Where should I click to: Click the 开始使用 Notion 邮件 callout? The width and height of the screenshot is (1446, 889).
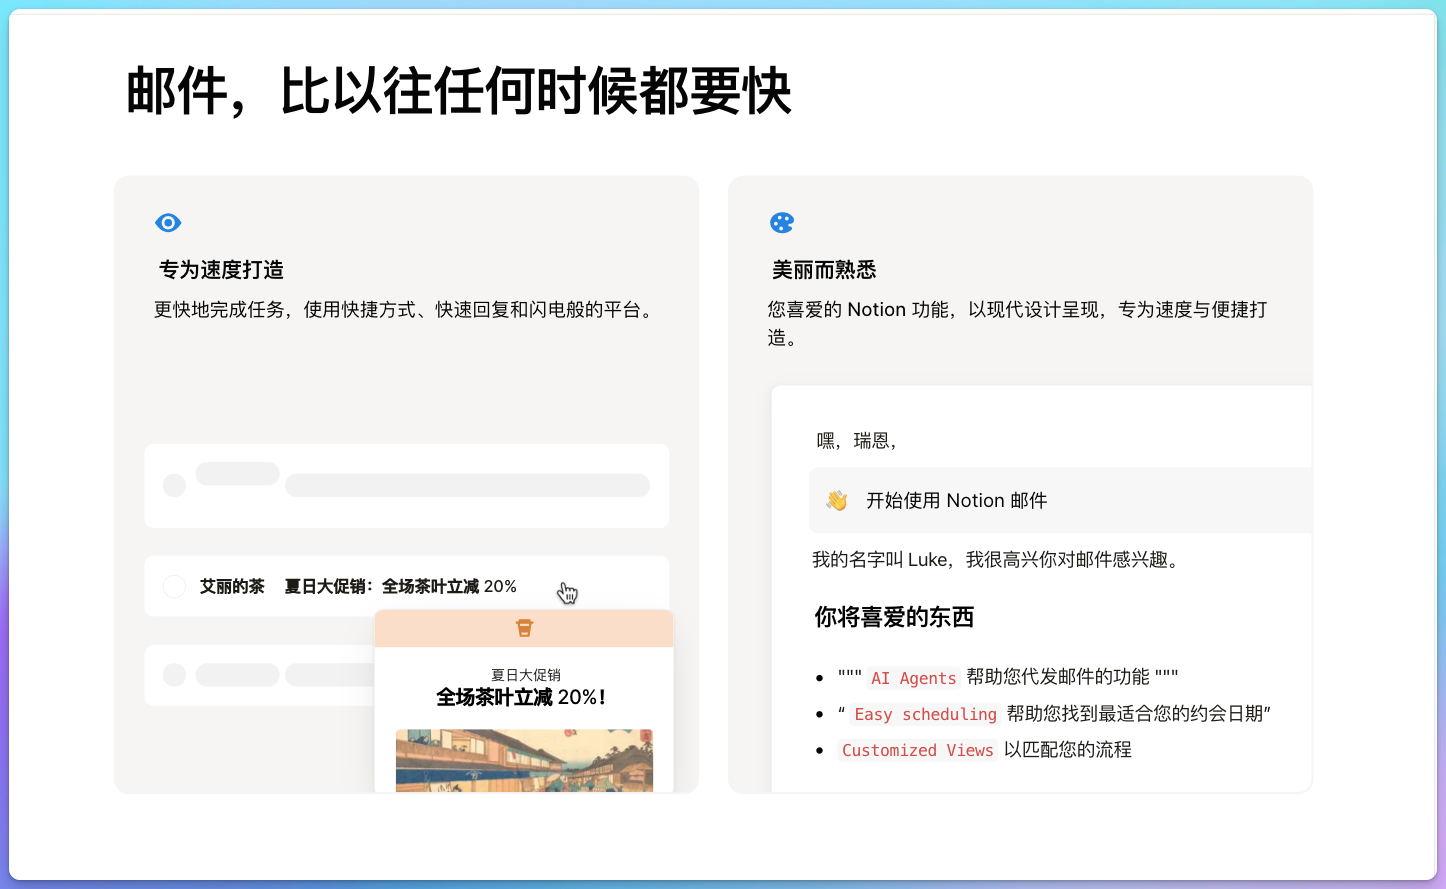[x=1060, y=500]
